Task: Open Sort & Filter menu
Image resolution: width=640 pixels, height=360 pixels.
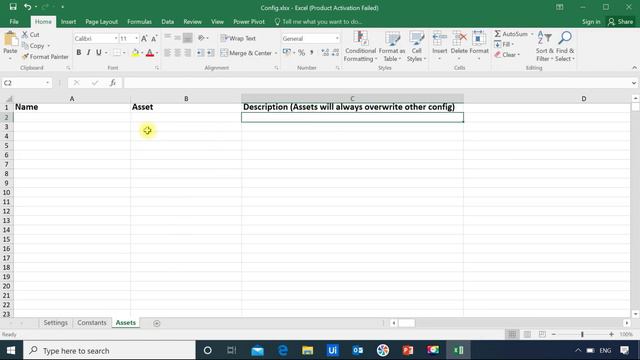Action: tap(544, 46)
